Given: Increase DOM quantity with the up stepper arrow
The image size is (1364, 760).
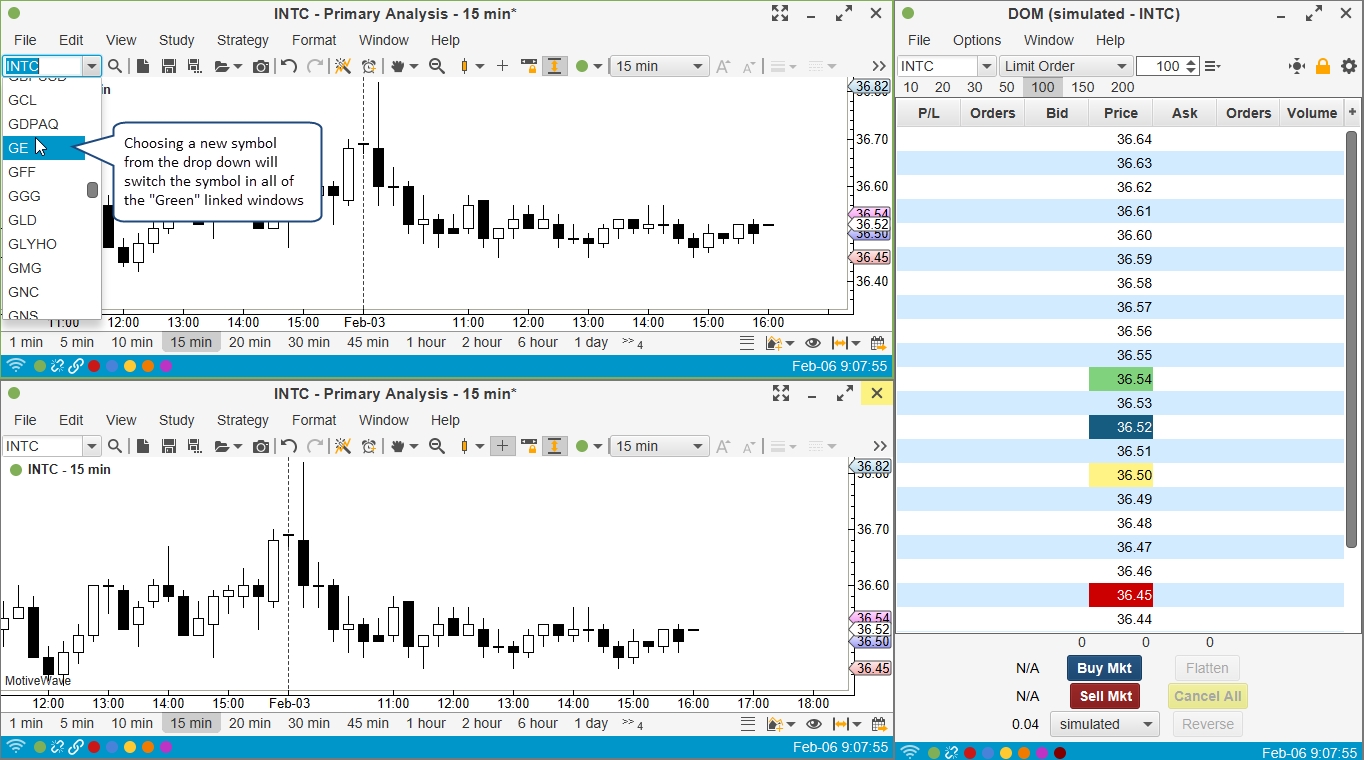Looking at the screenshot, I should [x=1191, y=62].
